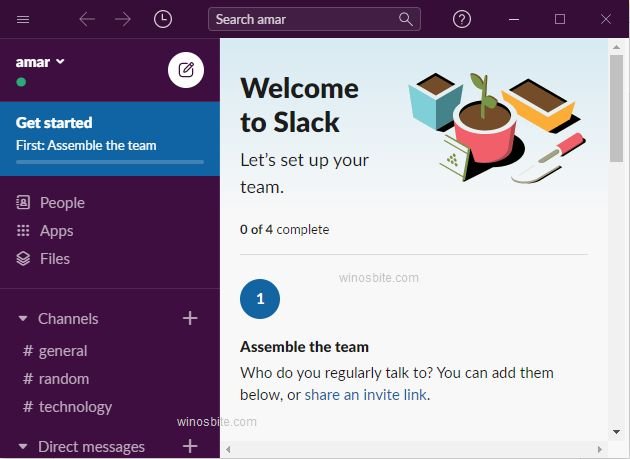Screen dimensions: 630x459
Task: Click the vertical scrollbar thumb
Action: (616, 110)
